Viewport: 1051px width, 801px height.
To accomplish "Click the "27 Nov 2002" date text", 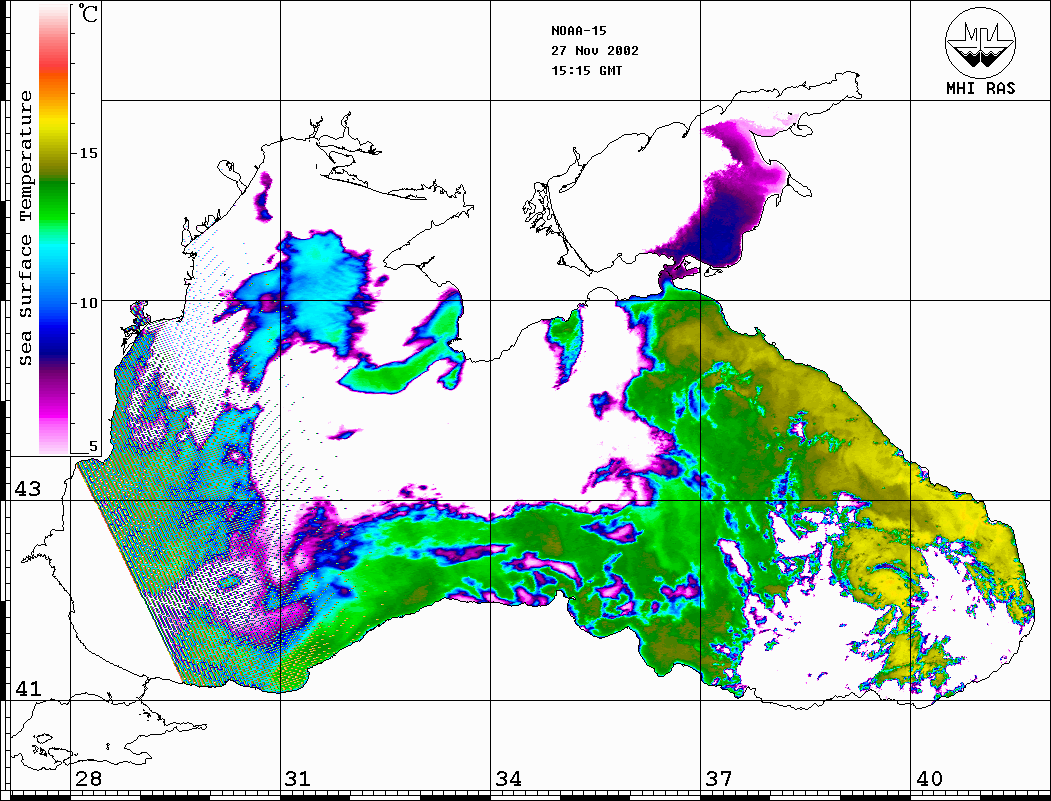I will [595, 50].
